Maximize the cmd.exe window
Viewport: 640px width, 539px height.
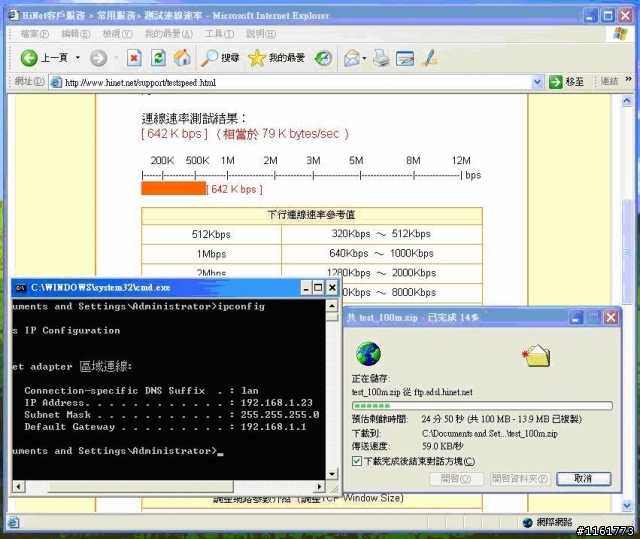pyautogui.click(x=318, y=288)
